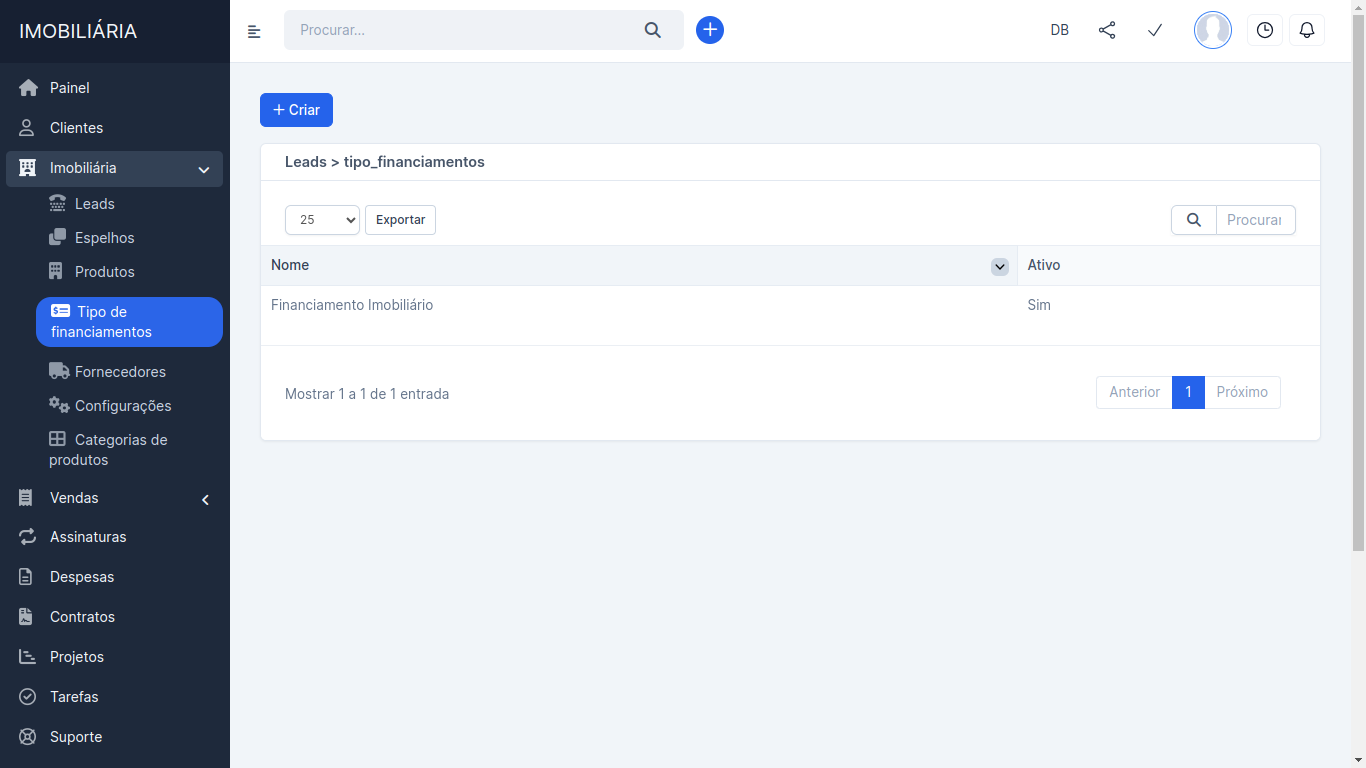1366x768 pixels.
Task: Go to Leads in the sidebar
Action: click(x=94, y=204)
